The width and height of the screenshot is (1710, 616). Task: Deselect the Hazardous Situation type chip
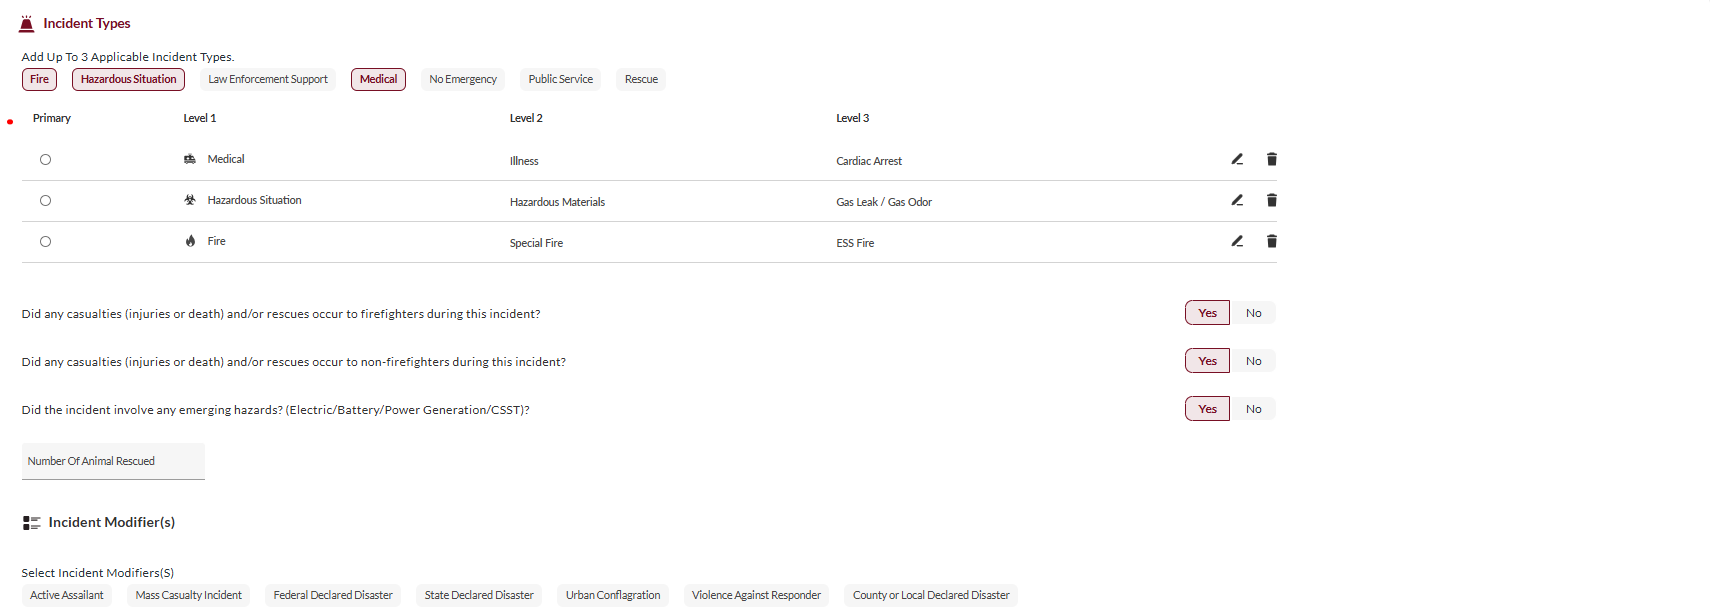tap(128, 79)
